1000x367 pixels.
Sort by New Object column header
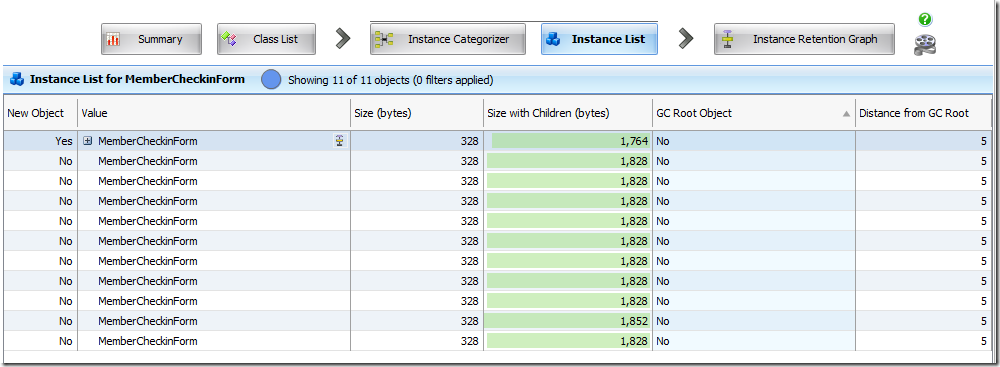pos(40,113)
